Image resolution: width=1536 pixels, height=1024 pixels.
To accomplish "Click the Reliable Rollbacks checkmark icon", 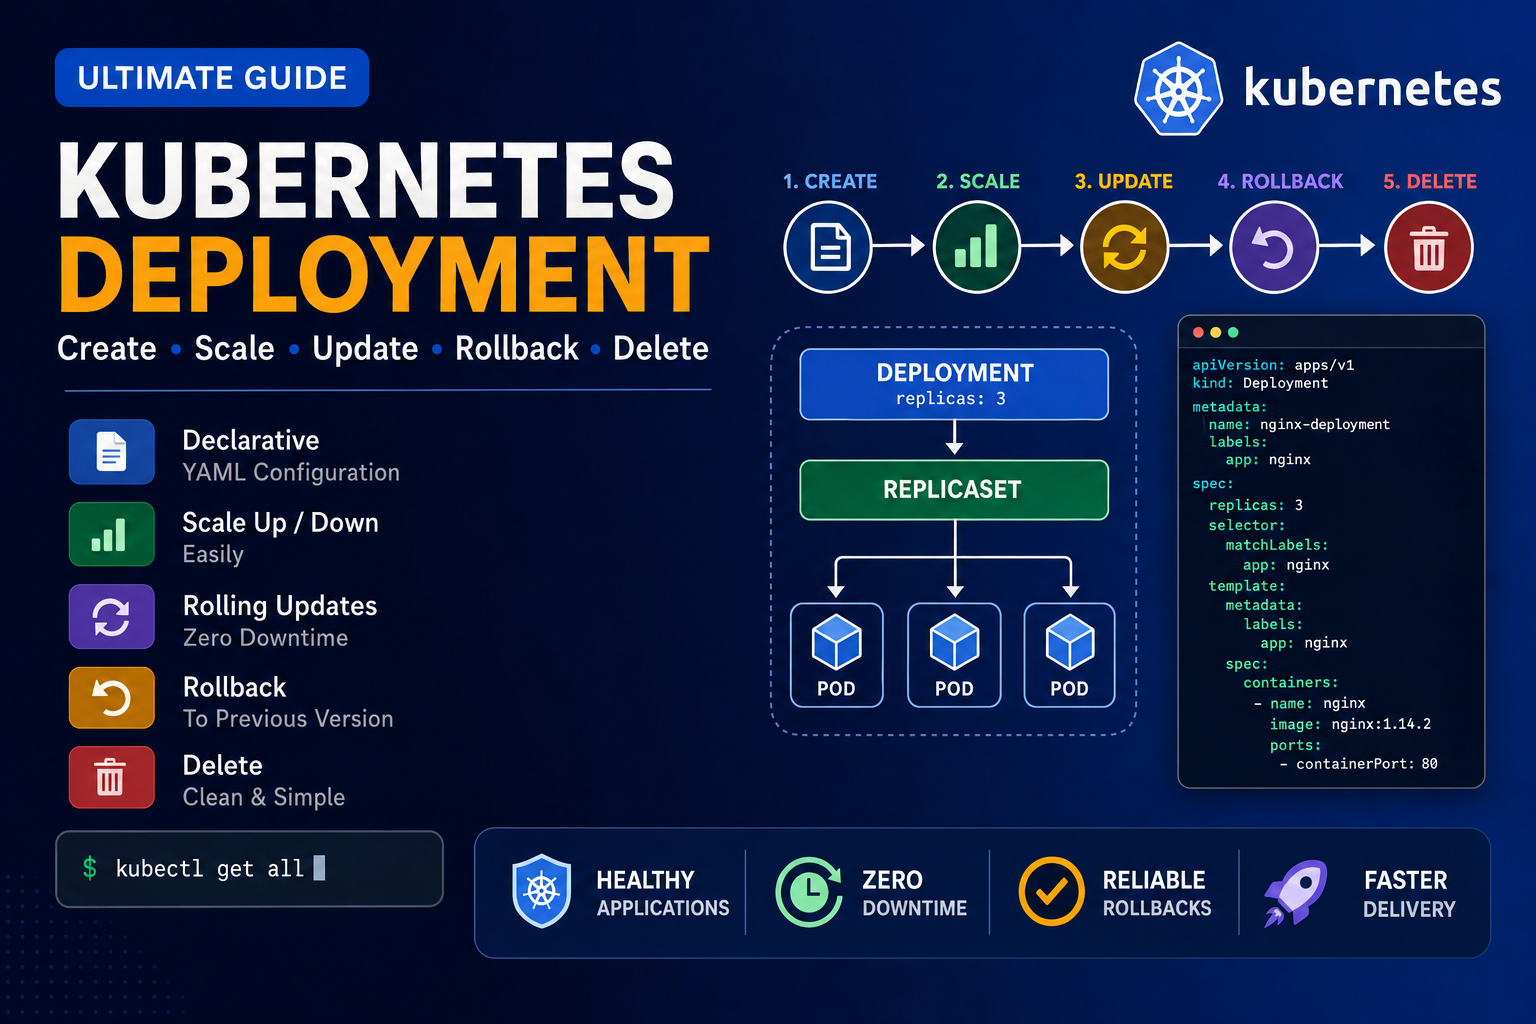I will click(x=1051, y=891).
